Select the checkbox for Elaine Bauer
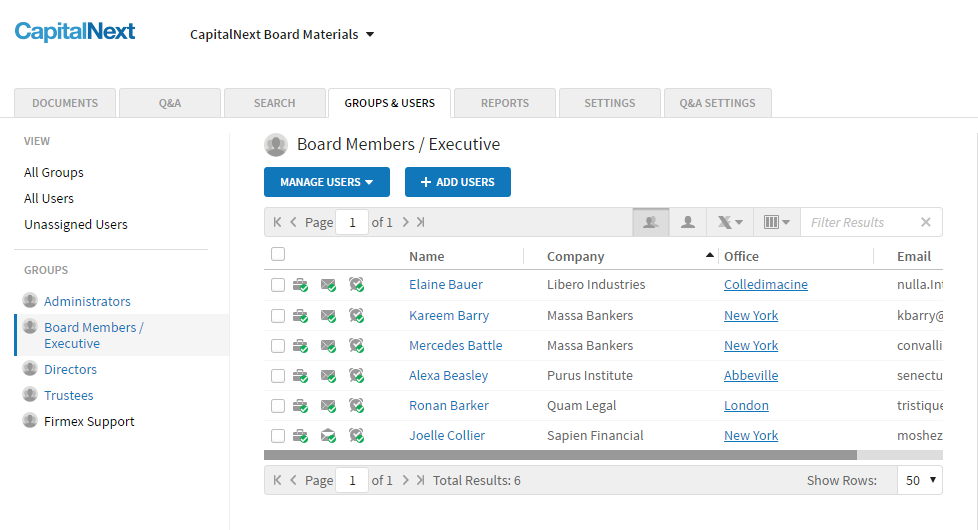978x530 pixels. pos(278,285)
